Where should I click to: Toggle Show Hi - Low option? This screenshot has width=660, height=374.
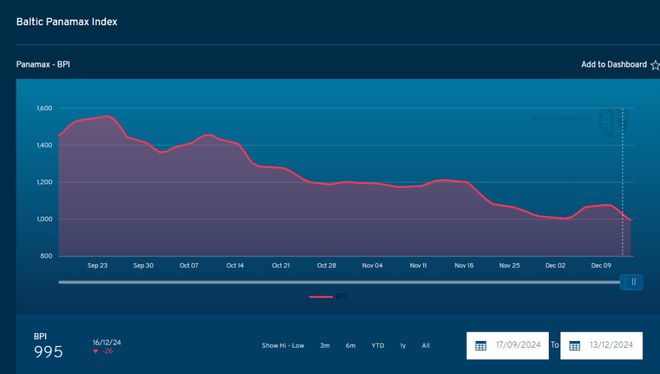pyautogui.click(x=283, y=345)
